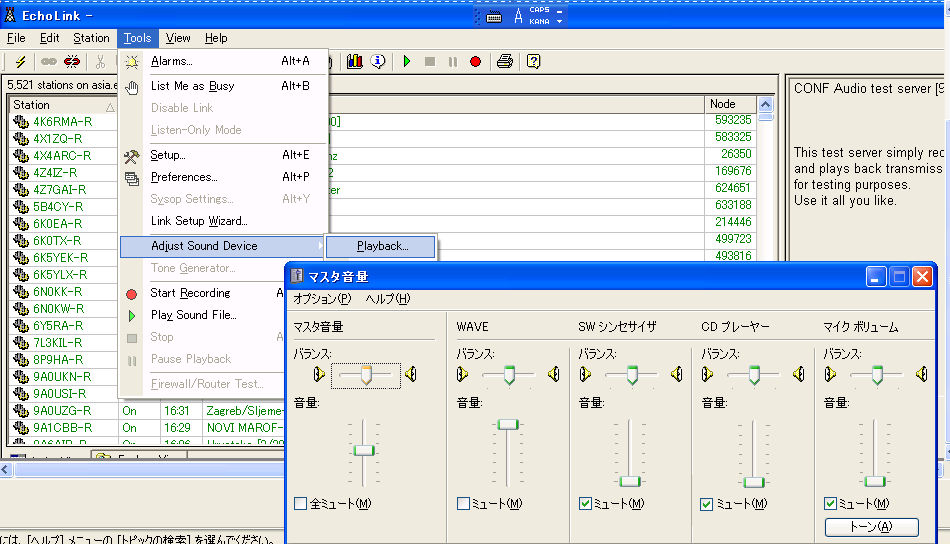
Task: Click the master volume level slider
Action: point(364,452)
